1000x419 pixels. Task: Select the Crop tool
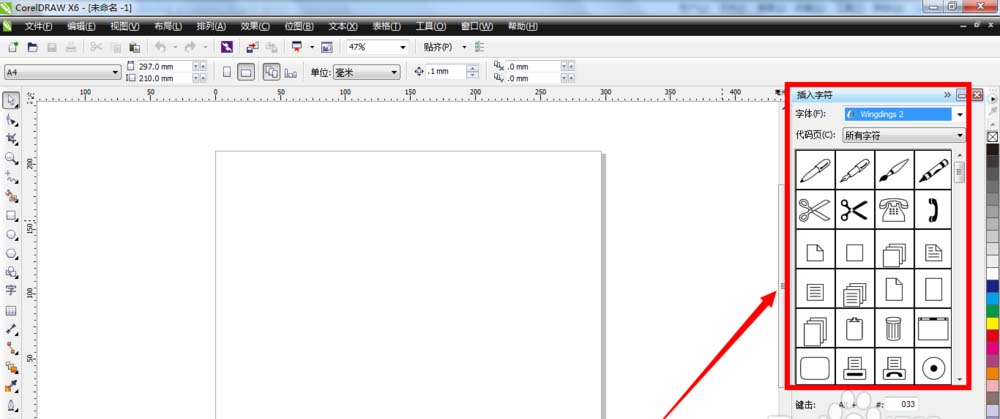[11, 139]
